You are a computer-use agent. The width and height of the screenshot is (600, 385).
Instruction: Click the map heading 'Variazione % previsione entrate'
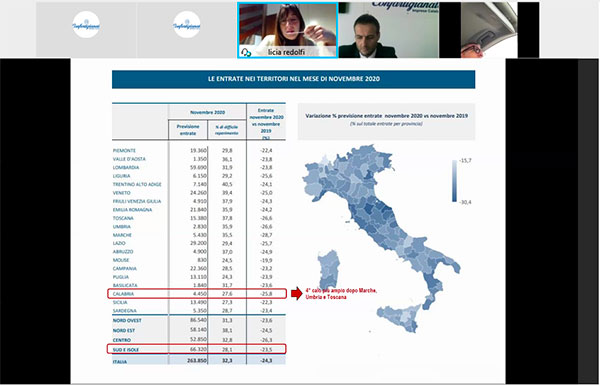pos(386,116)
